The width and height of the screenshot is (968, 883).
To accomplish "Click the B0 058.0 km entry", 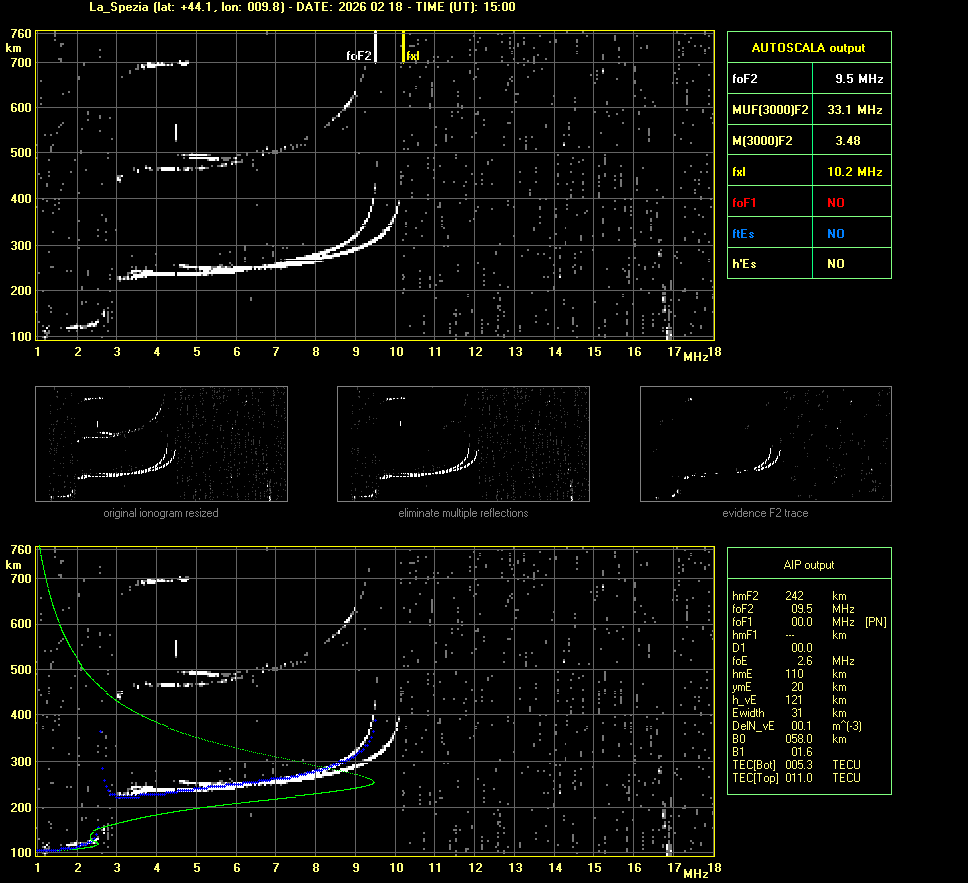I will point(790,739).
